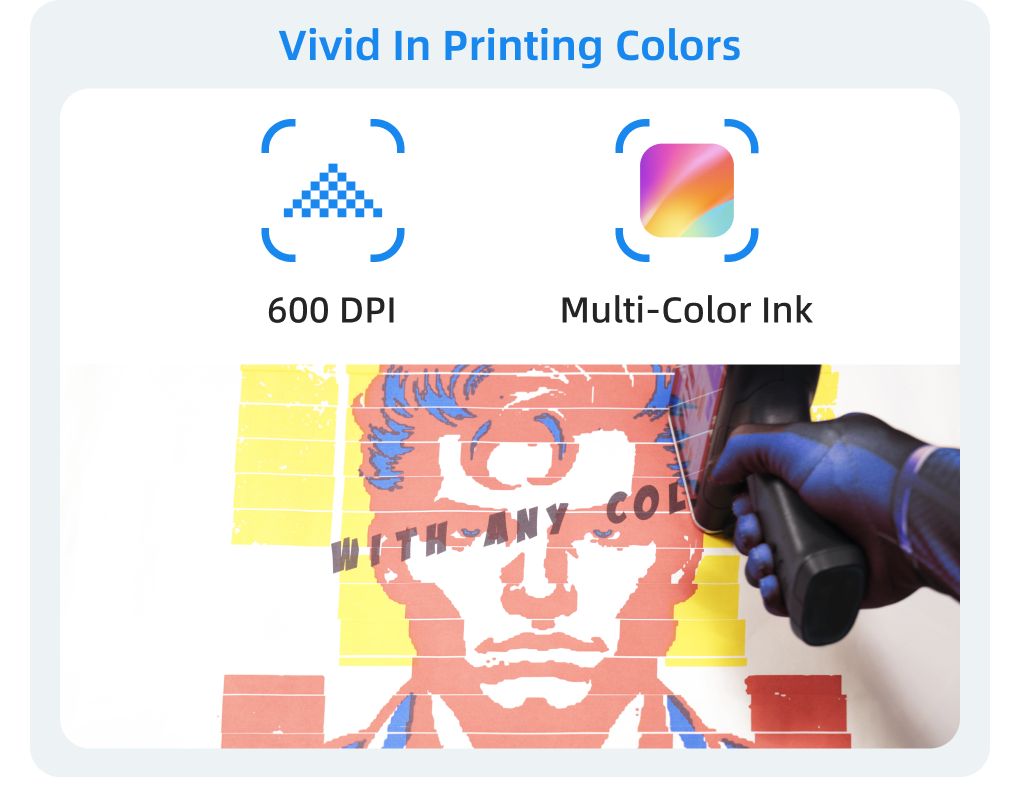This screenshot has width=1019, height=807.
Task: Select the Multi-Color Ink gradient icon
Action: point(687,190)
